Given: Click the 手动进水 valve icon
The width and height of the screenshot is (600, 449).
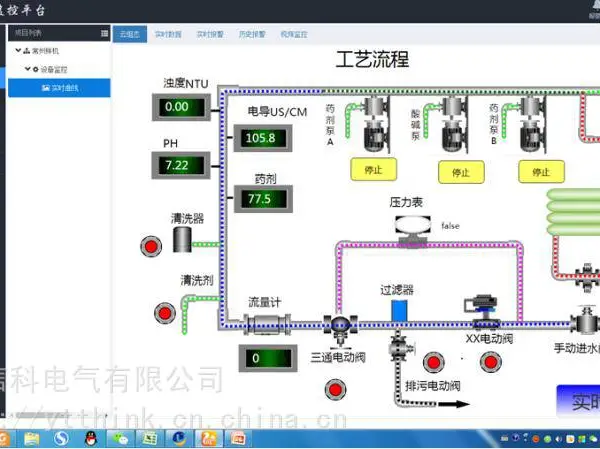Looking at the screenshot, I should pyautogui.click(x=585, y=321).
